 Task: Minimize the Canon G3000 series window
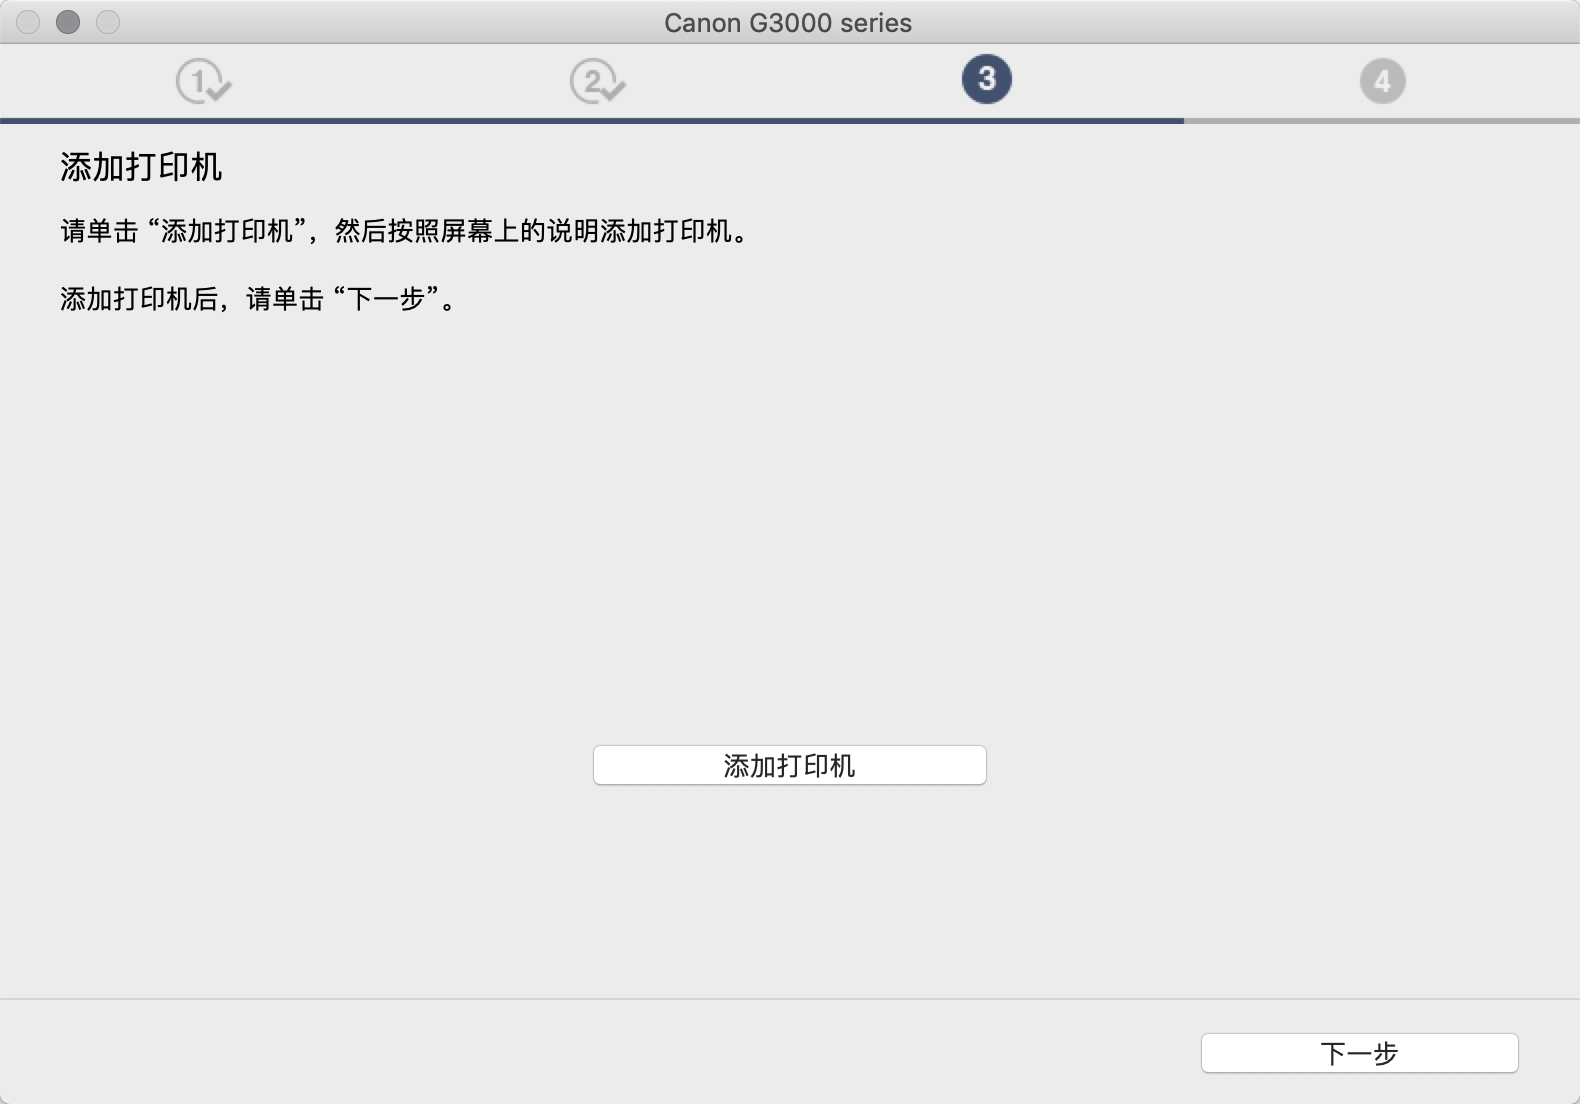68,22
